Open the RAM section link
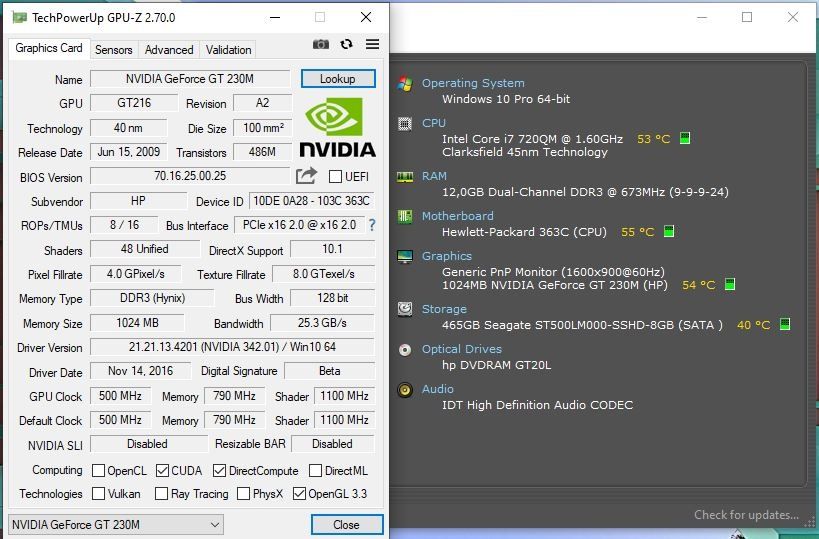Viewport: 819px width, 539px height. point(435,176)
